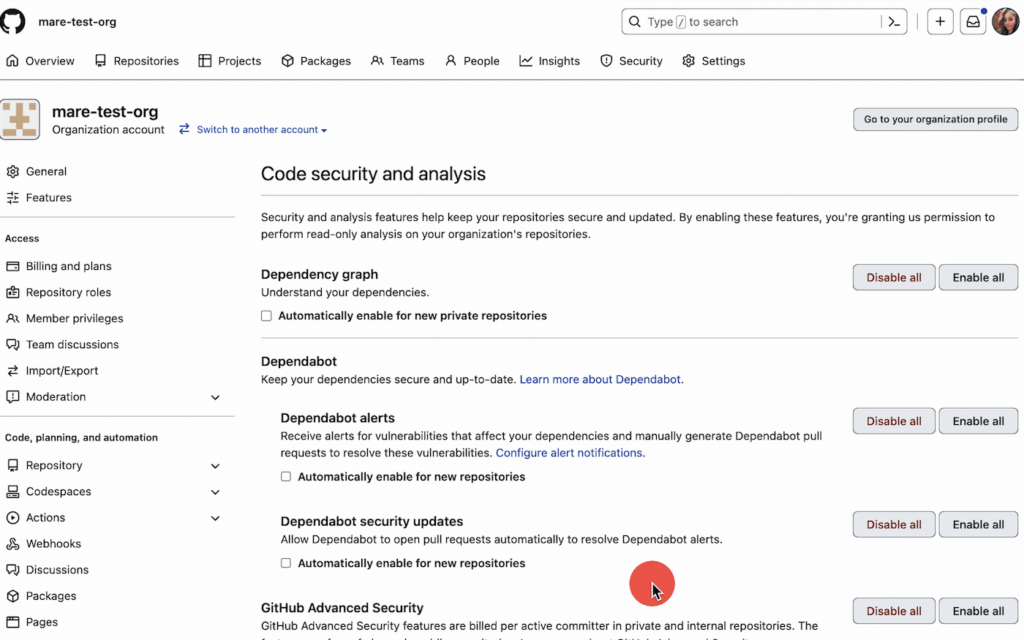
Task: Open the notifications inbox icon
Action: click(972, 21)
